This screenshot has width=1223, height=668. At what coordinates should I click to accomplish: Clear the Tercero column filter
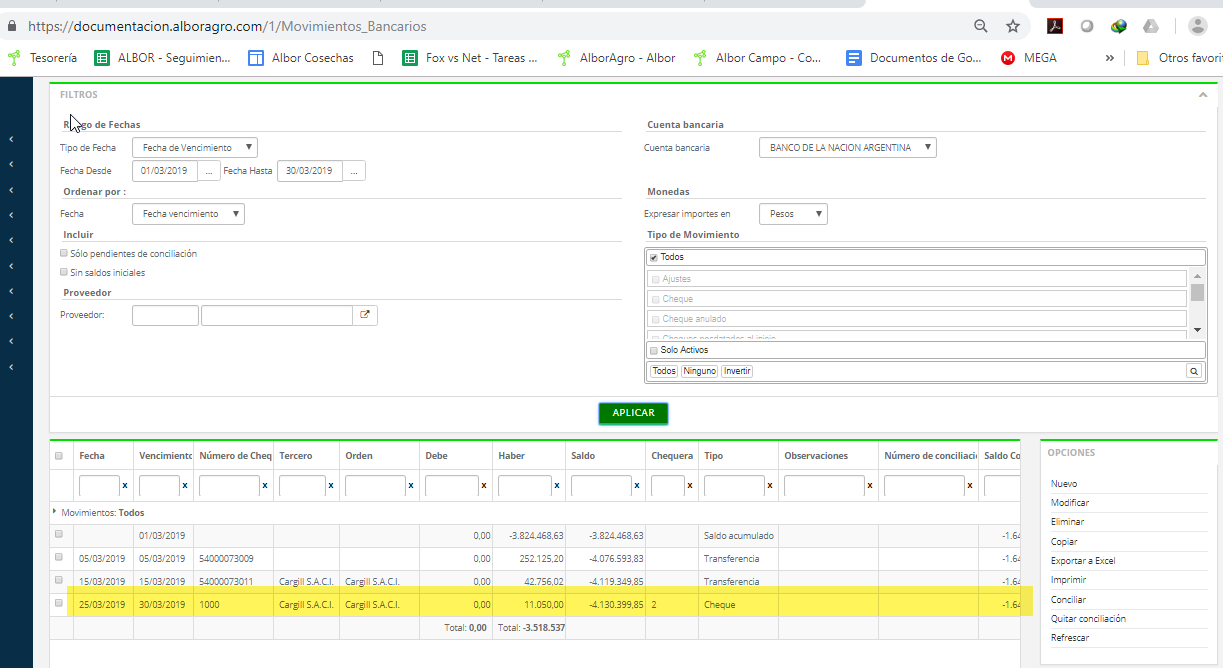tap(330, 486)
